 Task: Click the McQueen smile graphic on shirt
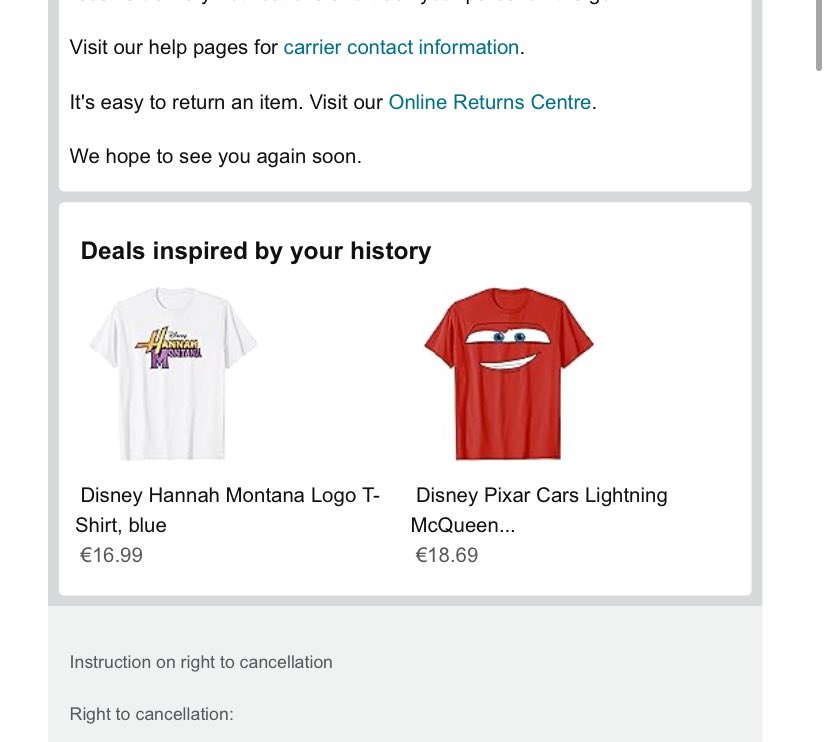508,363
